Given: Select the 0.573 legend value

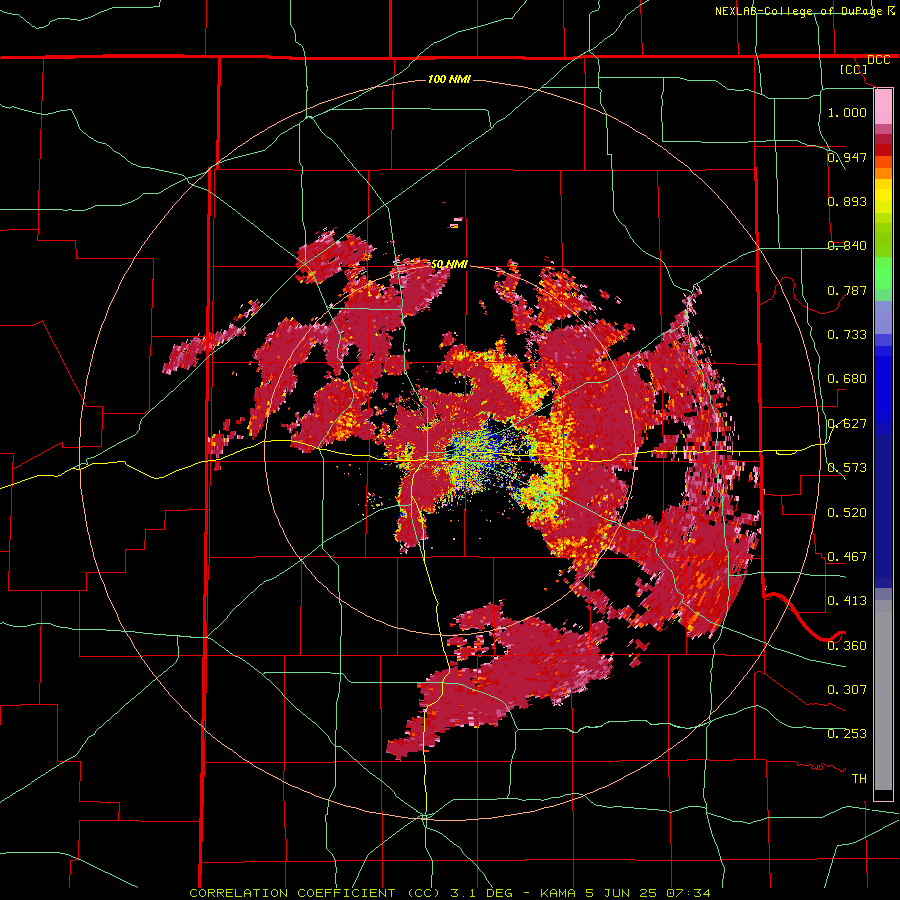Looking at the screenshot, I should pyautogui.click(x=847, y=467).
